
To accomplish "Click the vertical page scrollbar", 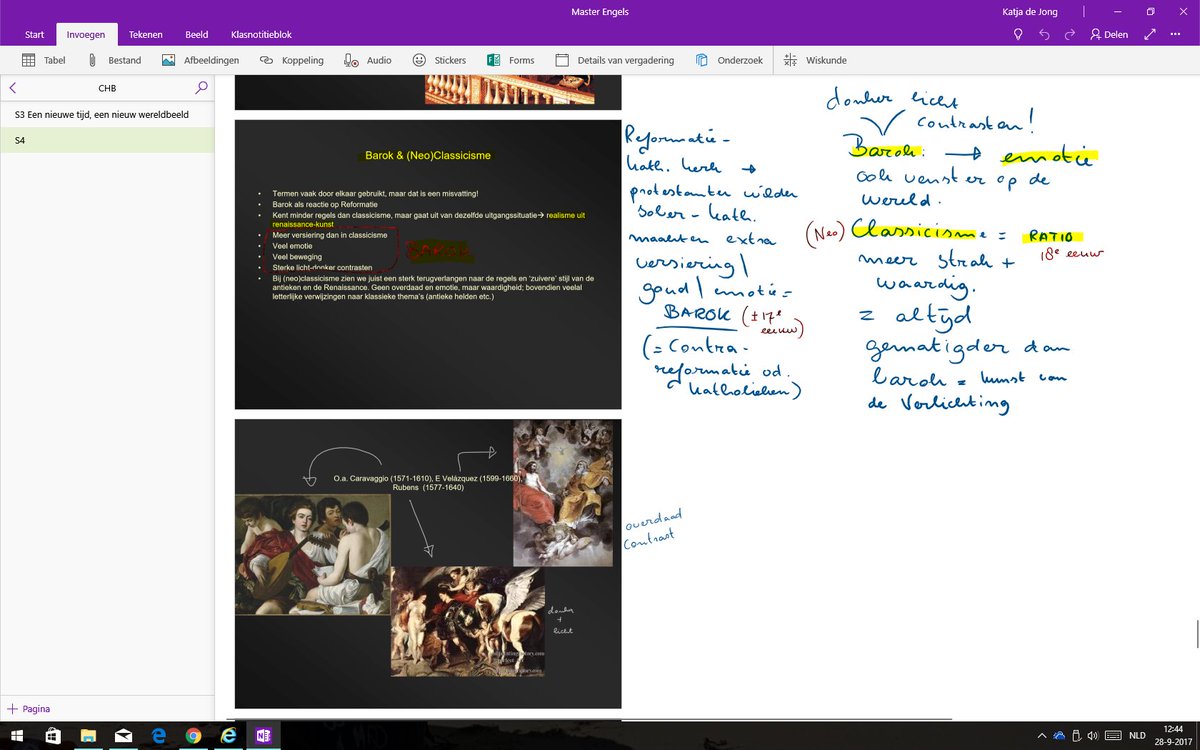I will click(1196, 634).
